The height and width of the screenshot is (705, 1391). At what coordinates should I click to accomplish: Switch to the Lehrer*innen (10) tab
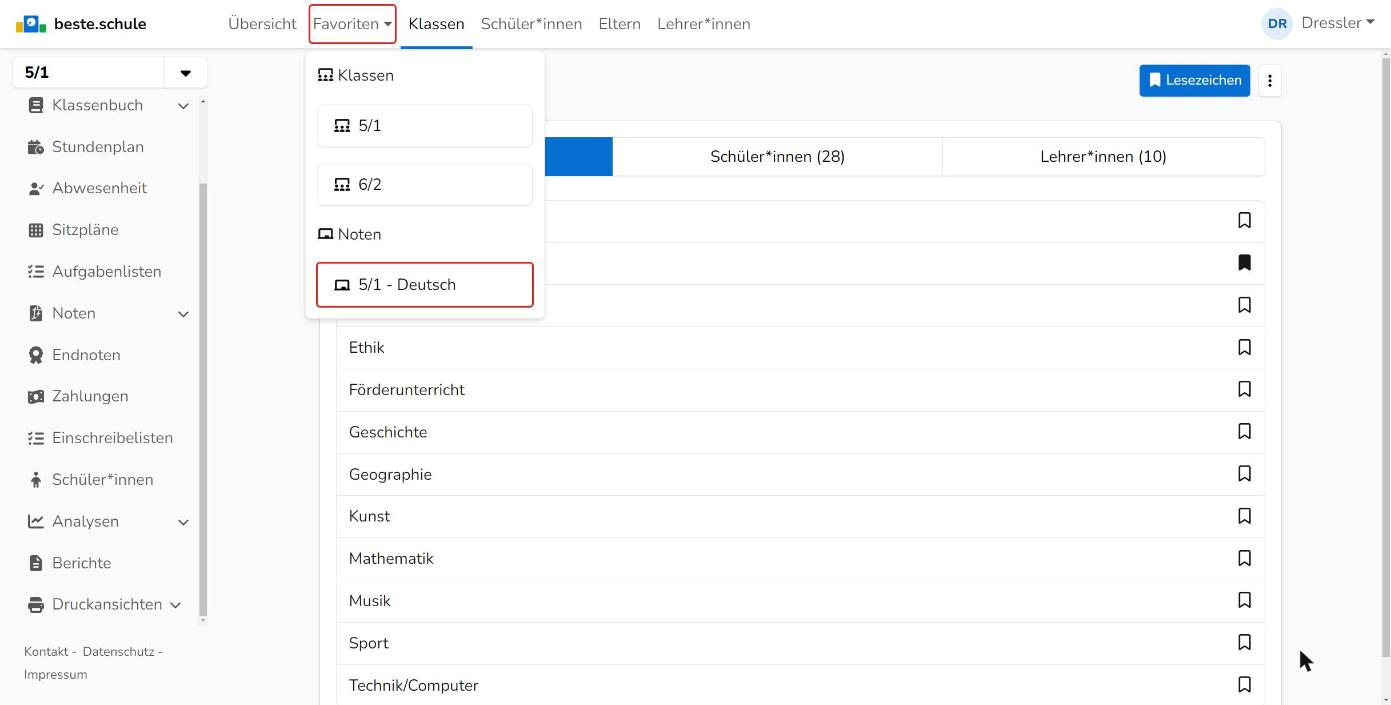click(x=1103, y=157)
